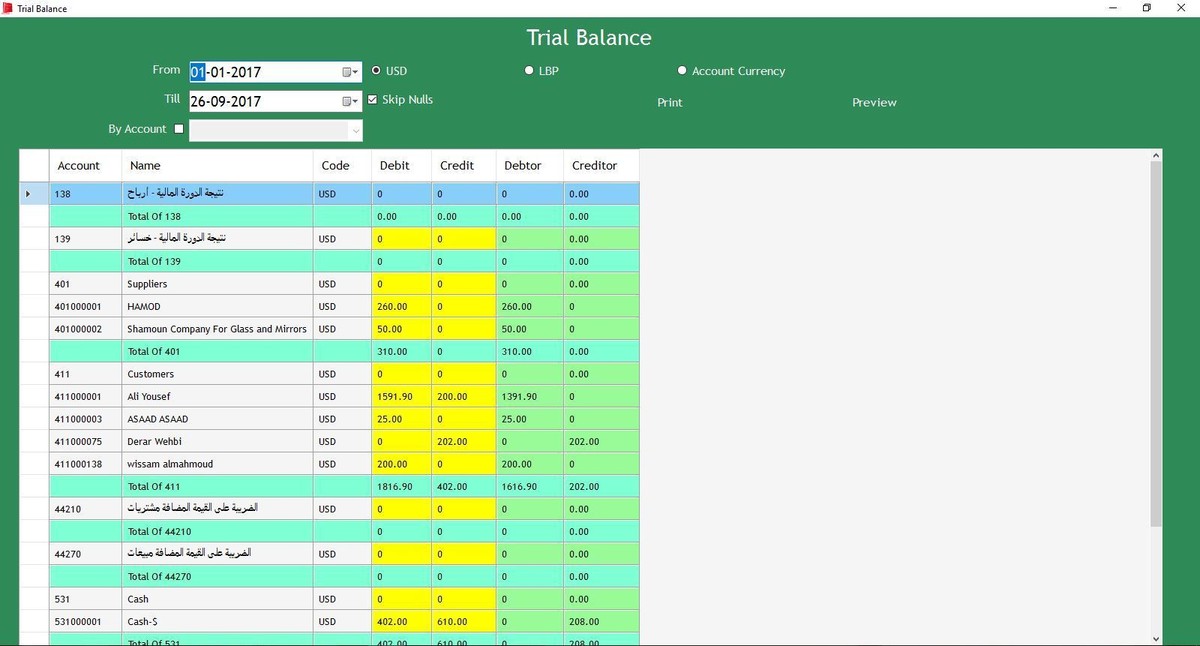Open the From date calendar picker
Image resolution: width=1200 pixels, height=646 pixels.
tap(350, 72)
